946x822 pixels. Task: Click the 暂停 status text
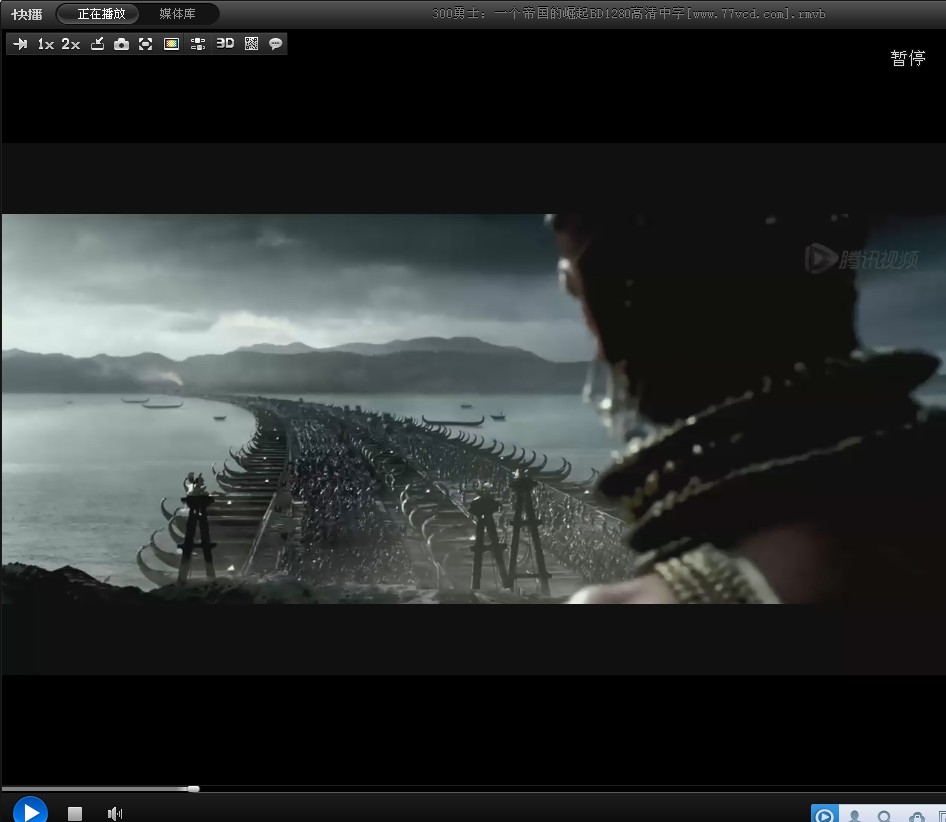click(908, 58)
